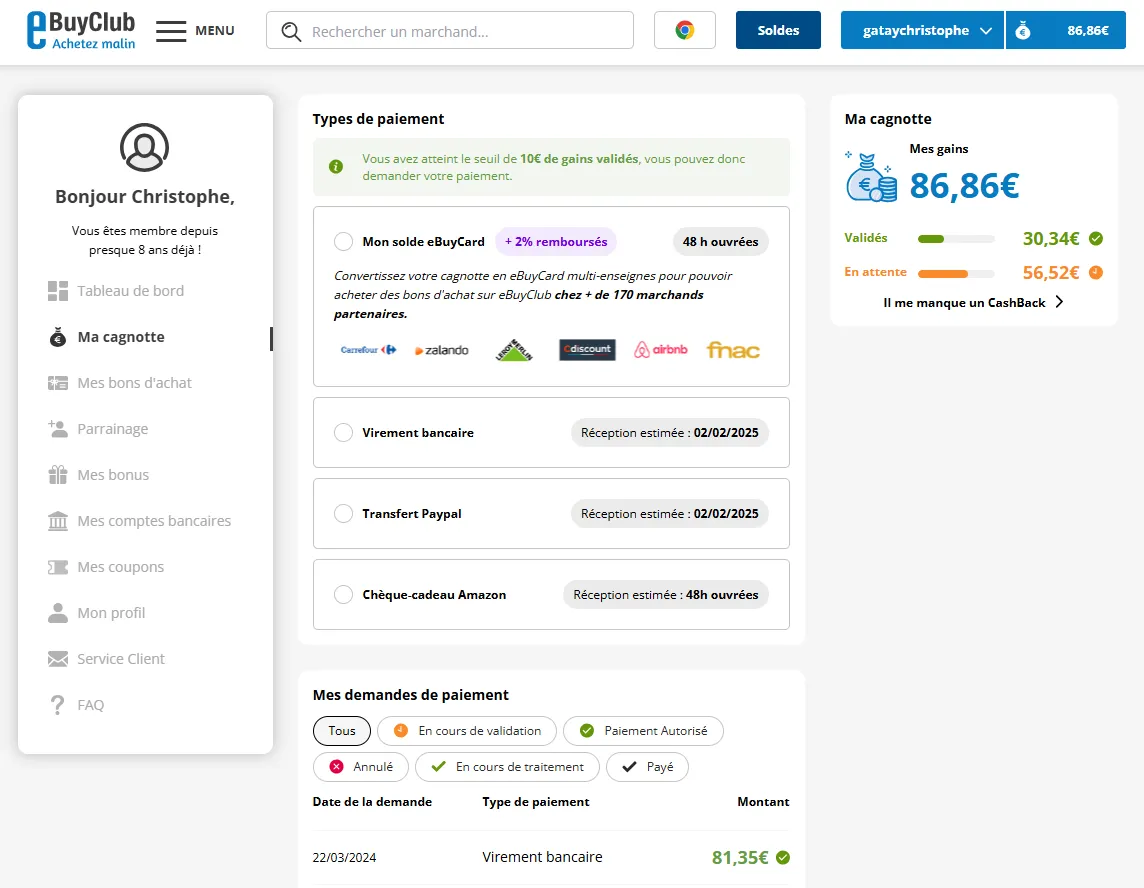Viewport: 1144px width, 888px height.
Task: Click the En attente orange progress bar
Action: (956, 274)
